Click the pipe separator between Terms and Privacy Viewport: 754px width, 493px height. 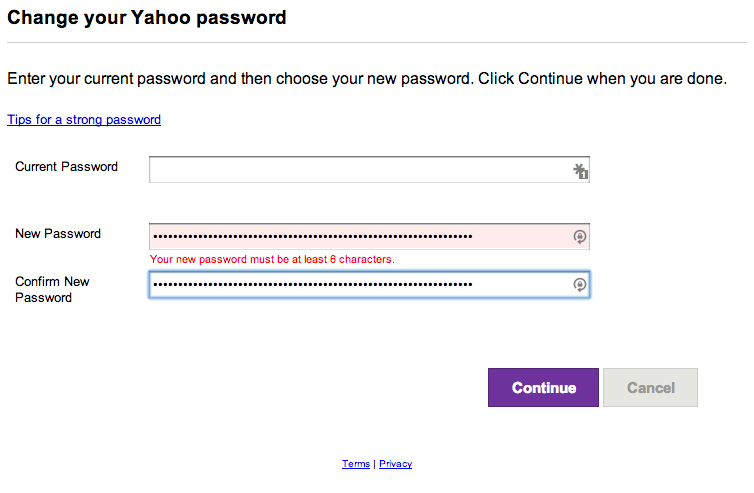pyautogui.click(x=374, y=464)
